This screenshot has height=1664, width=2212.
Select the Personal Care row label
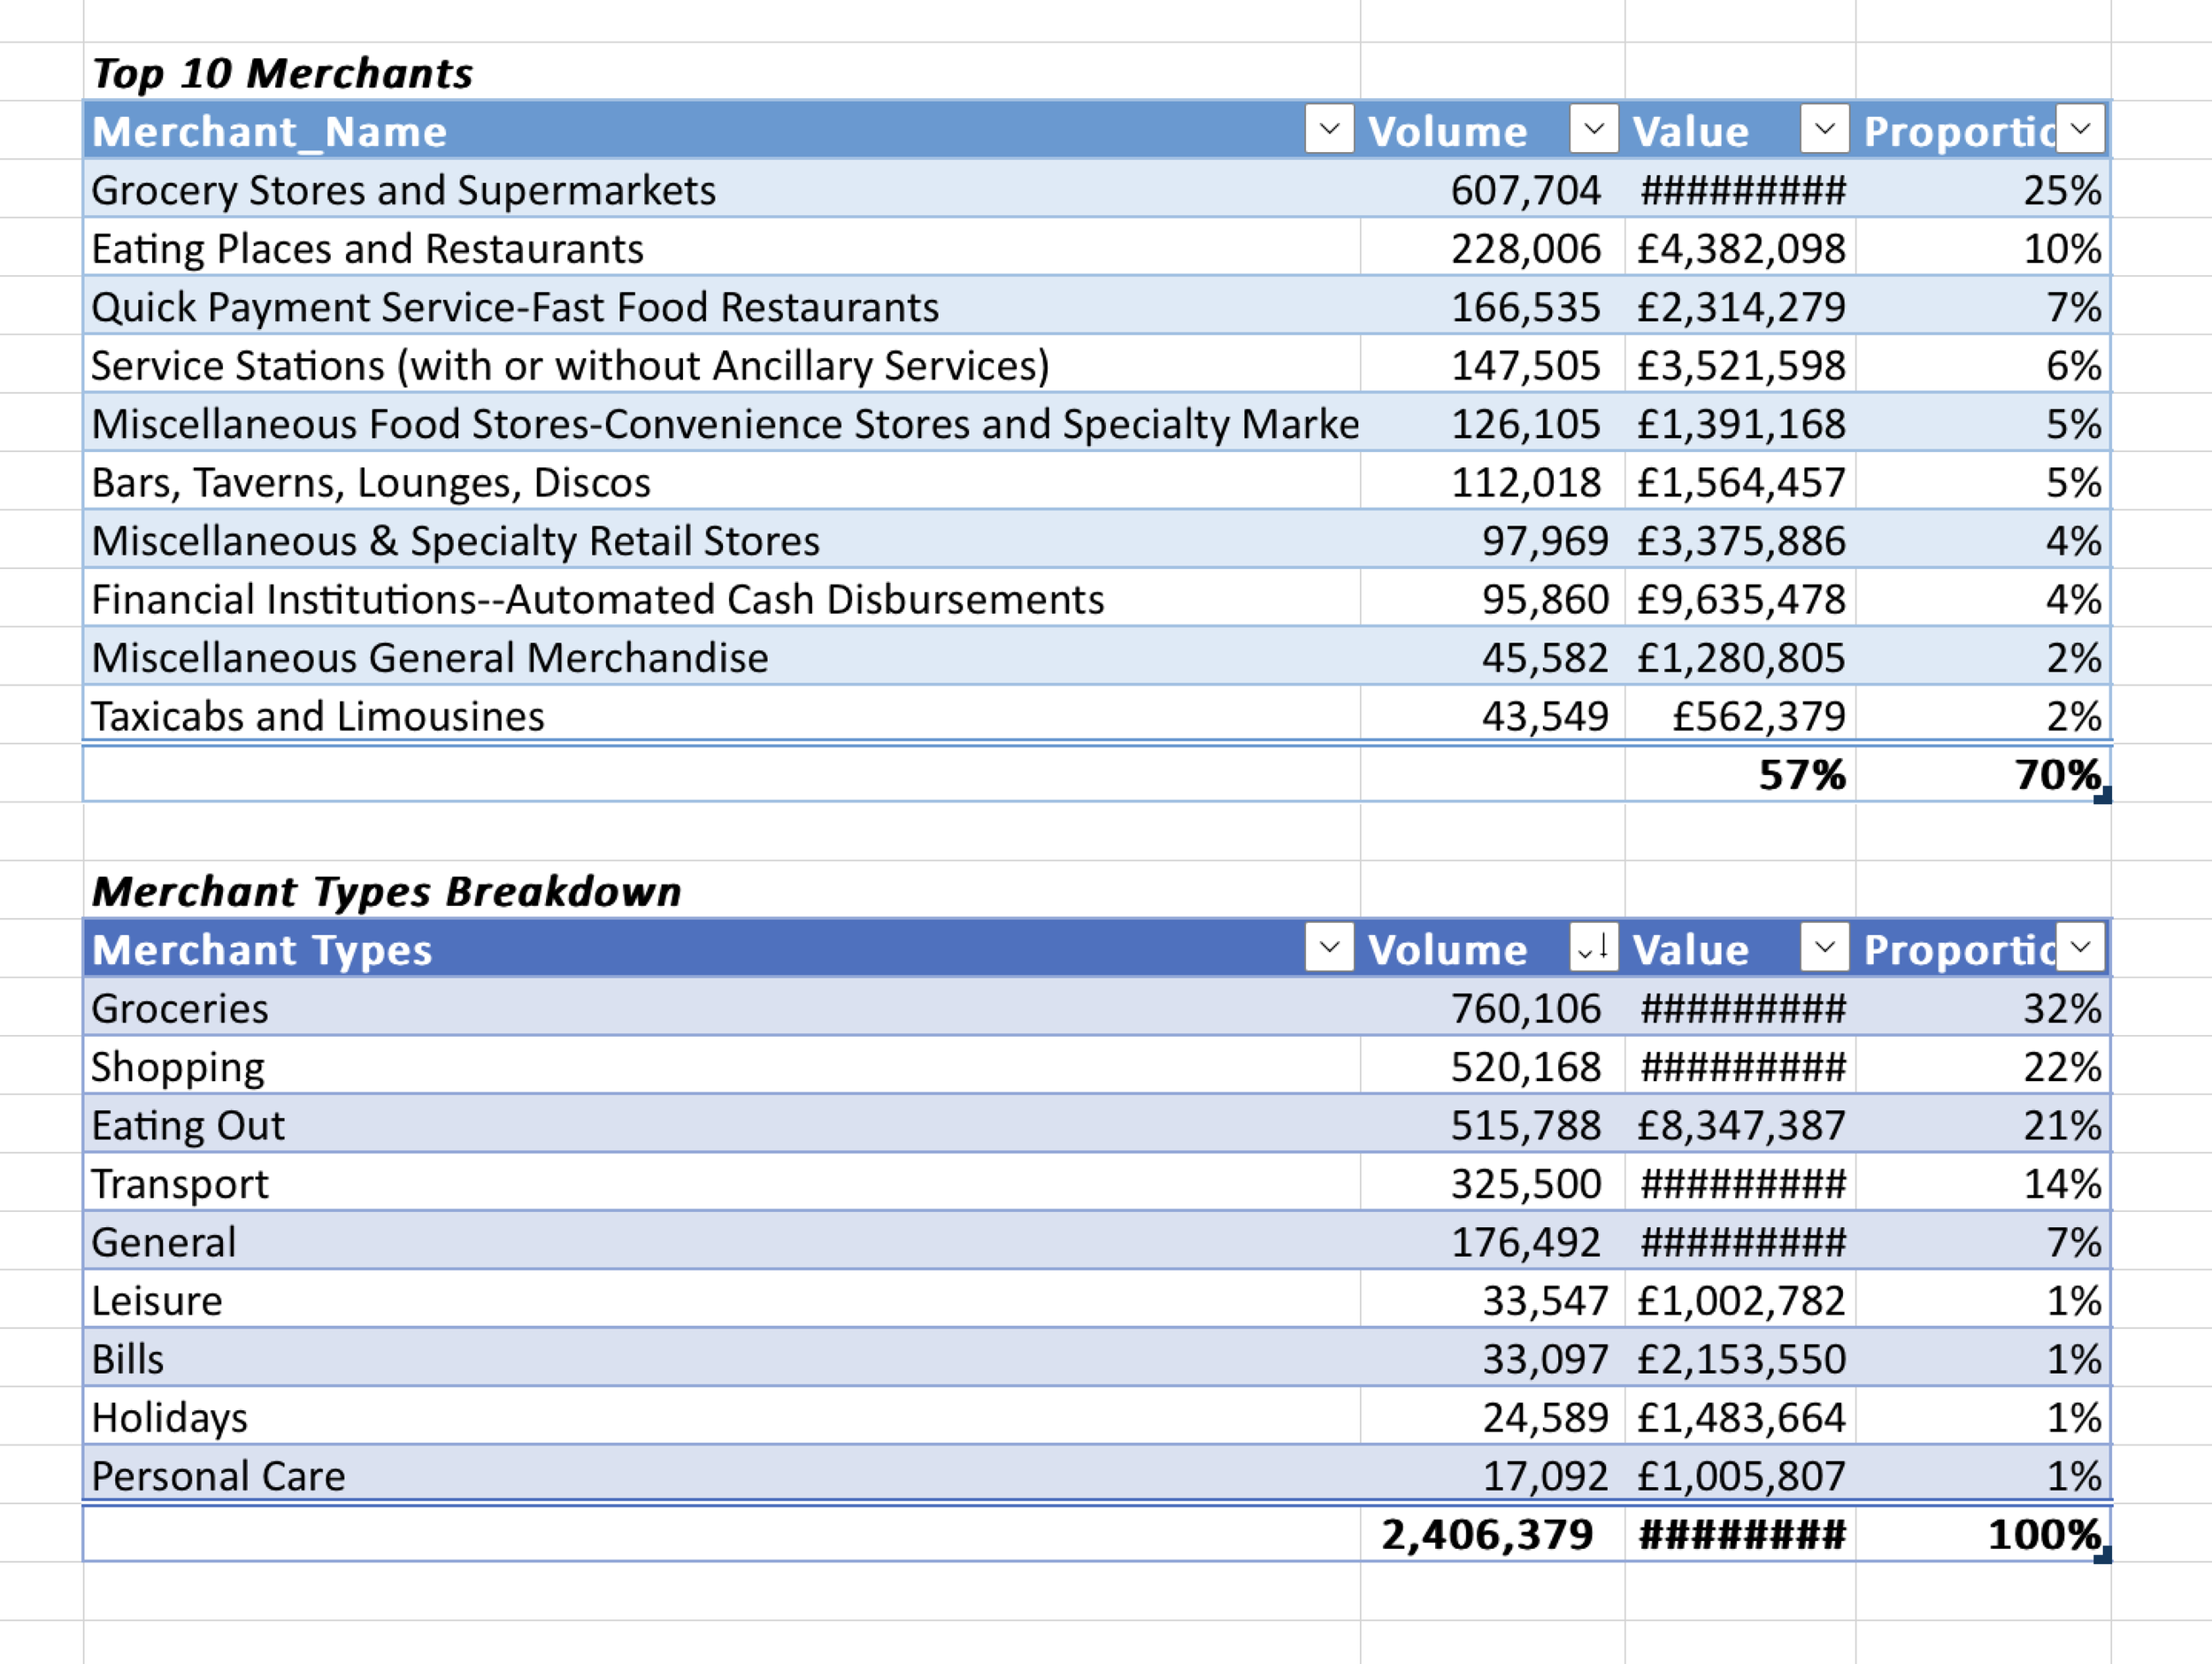pos(218,1476)
